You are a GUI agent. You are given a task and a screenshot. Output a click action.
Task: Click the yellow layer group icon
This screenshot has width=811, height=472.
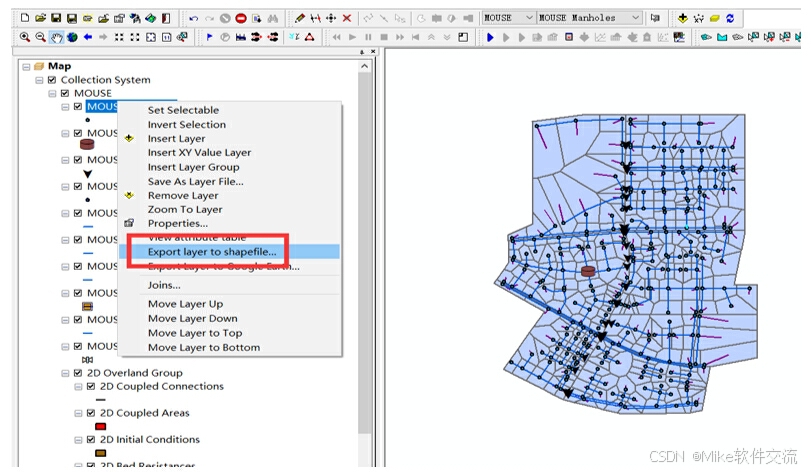coord(714,19)
